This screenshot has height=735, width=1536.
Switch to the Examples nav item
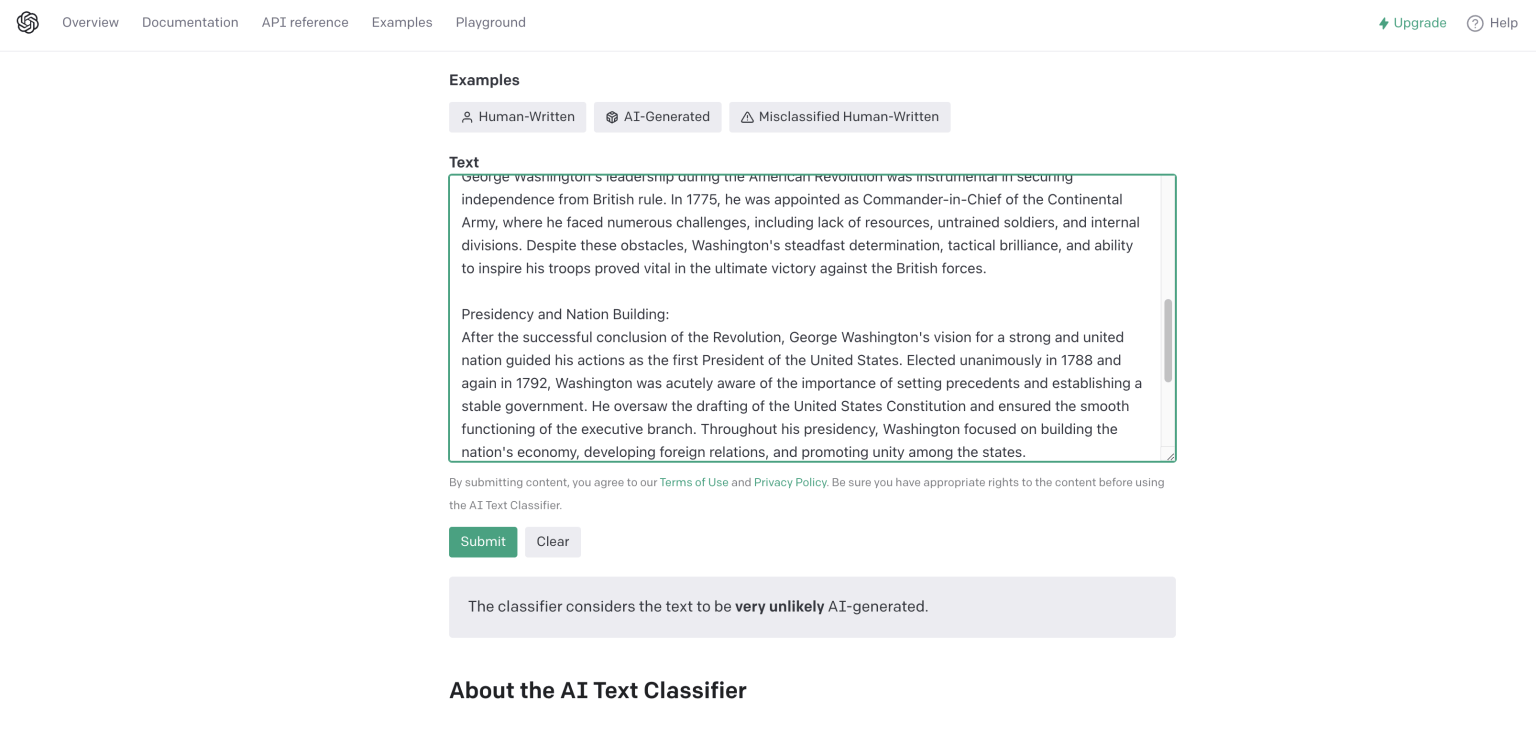[402, 22]
